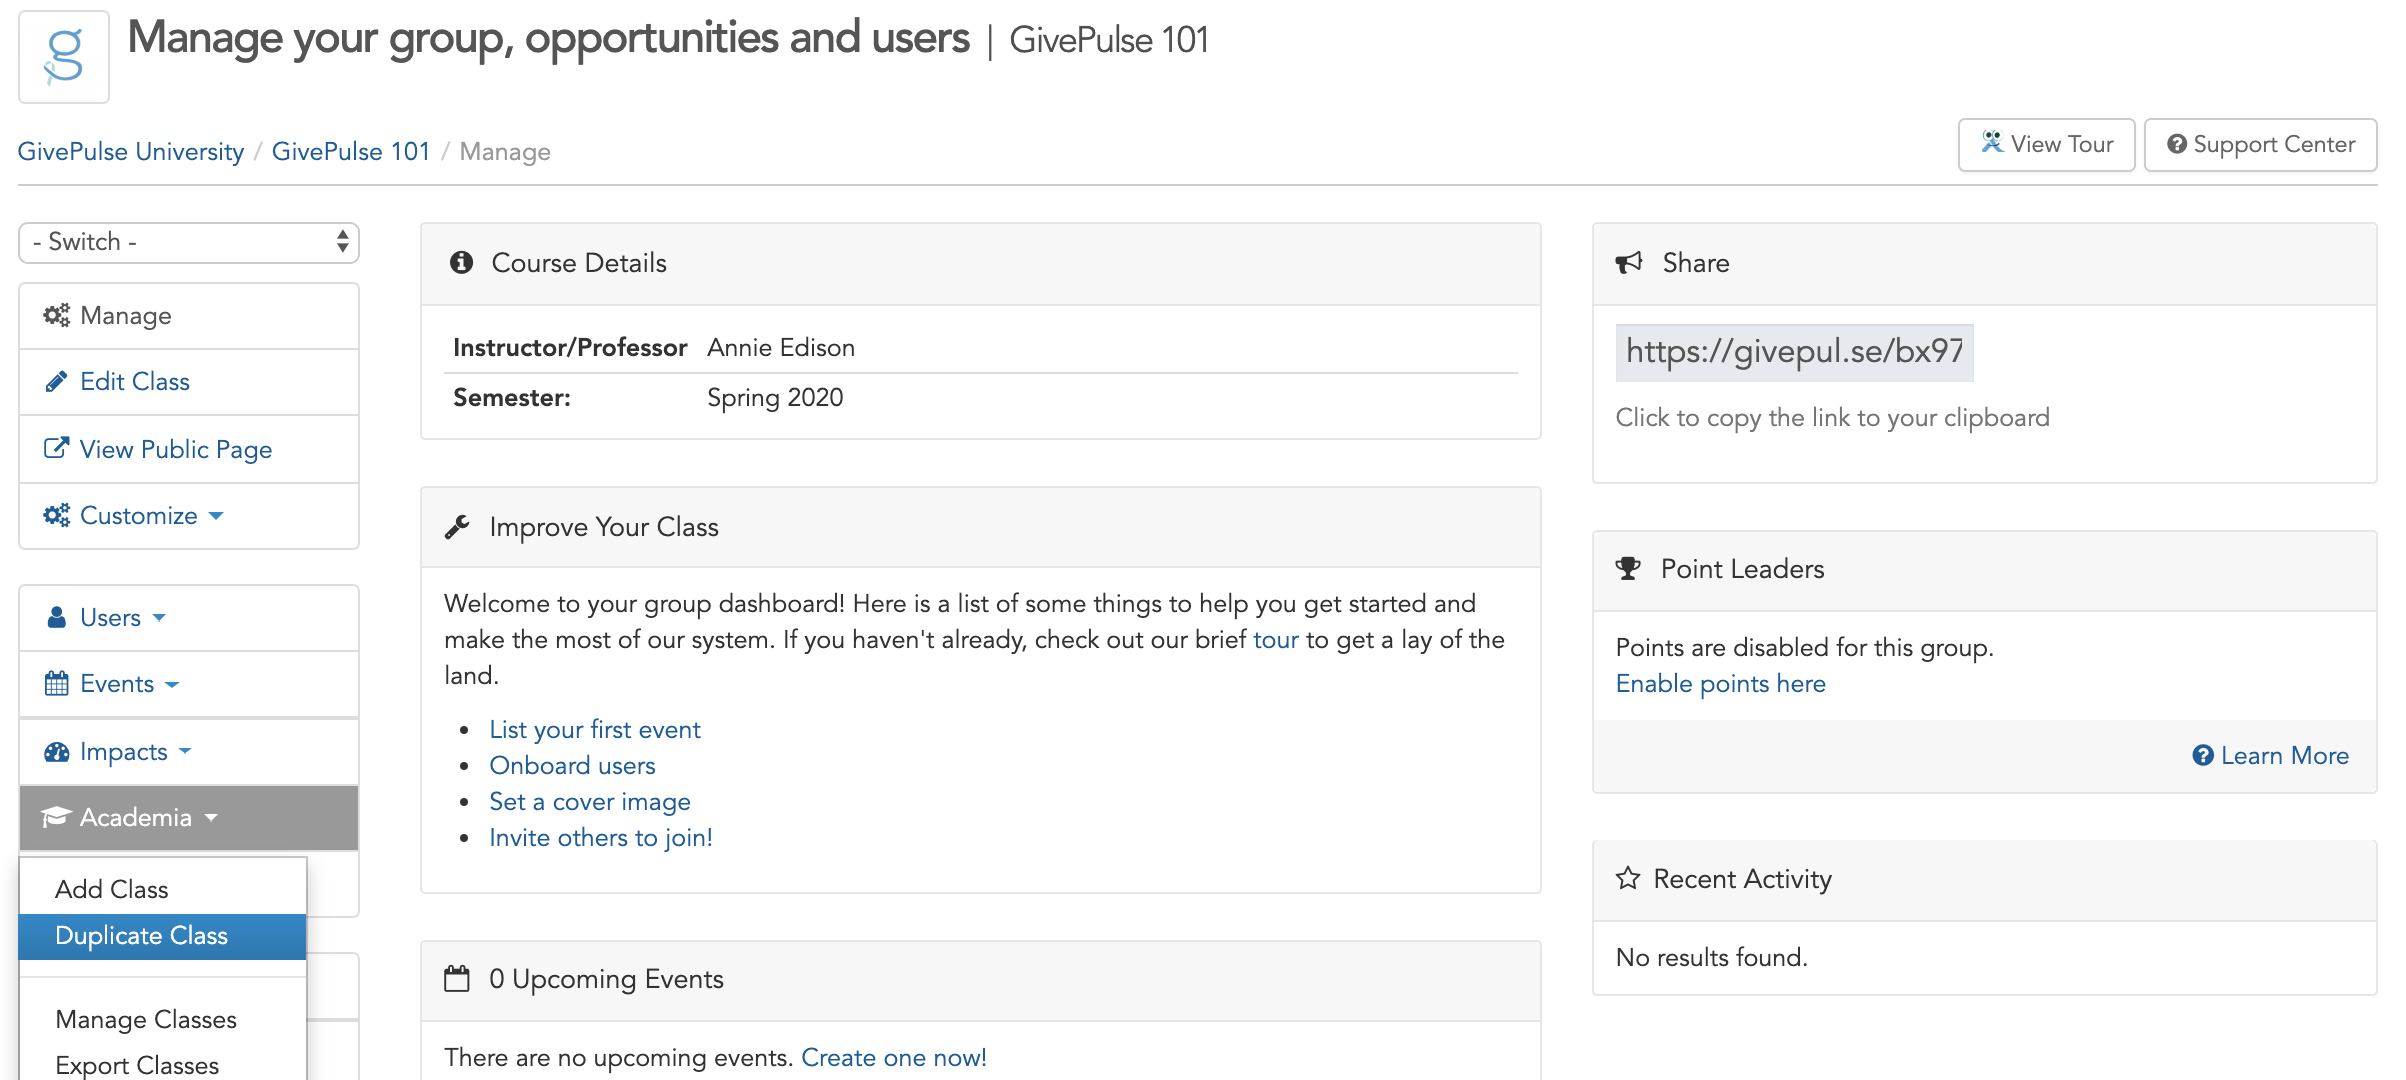Click the Course Details info icon
This screenshot has width=2406, height=1080.
[x=461, y=263]
